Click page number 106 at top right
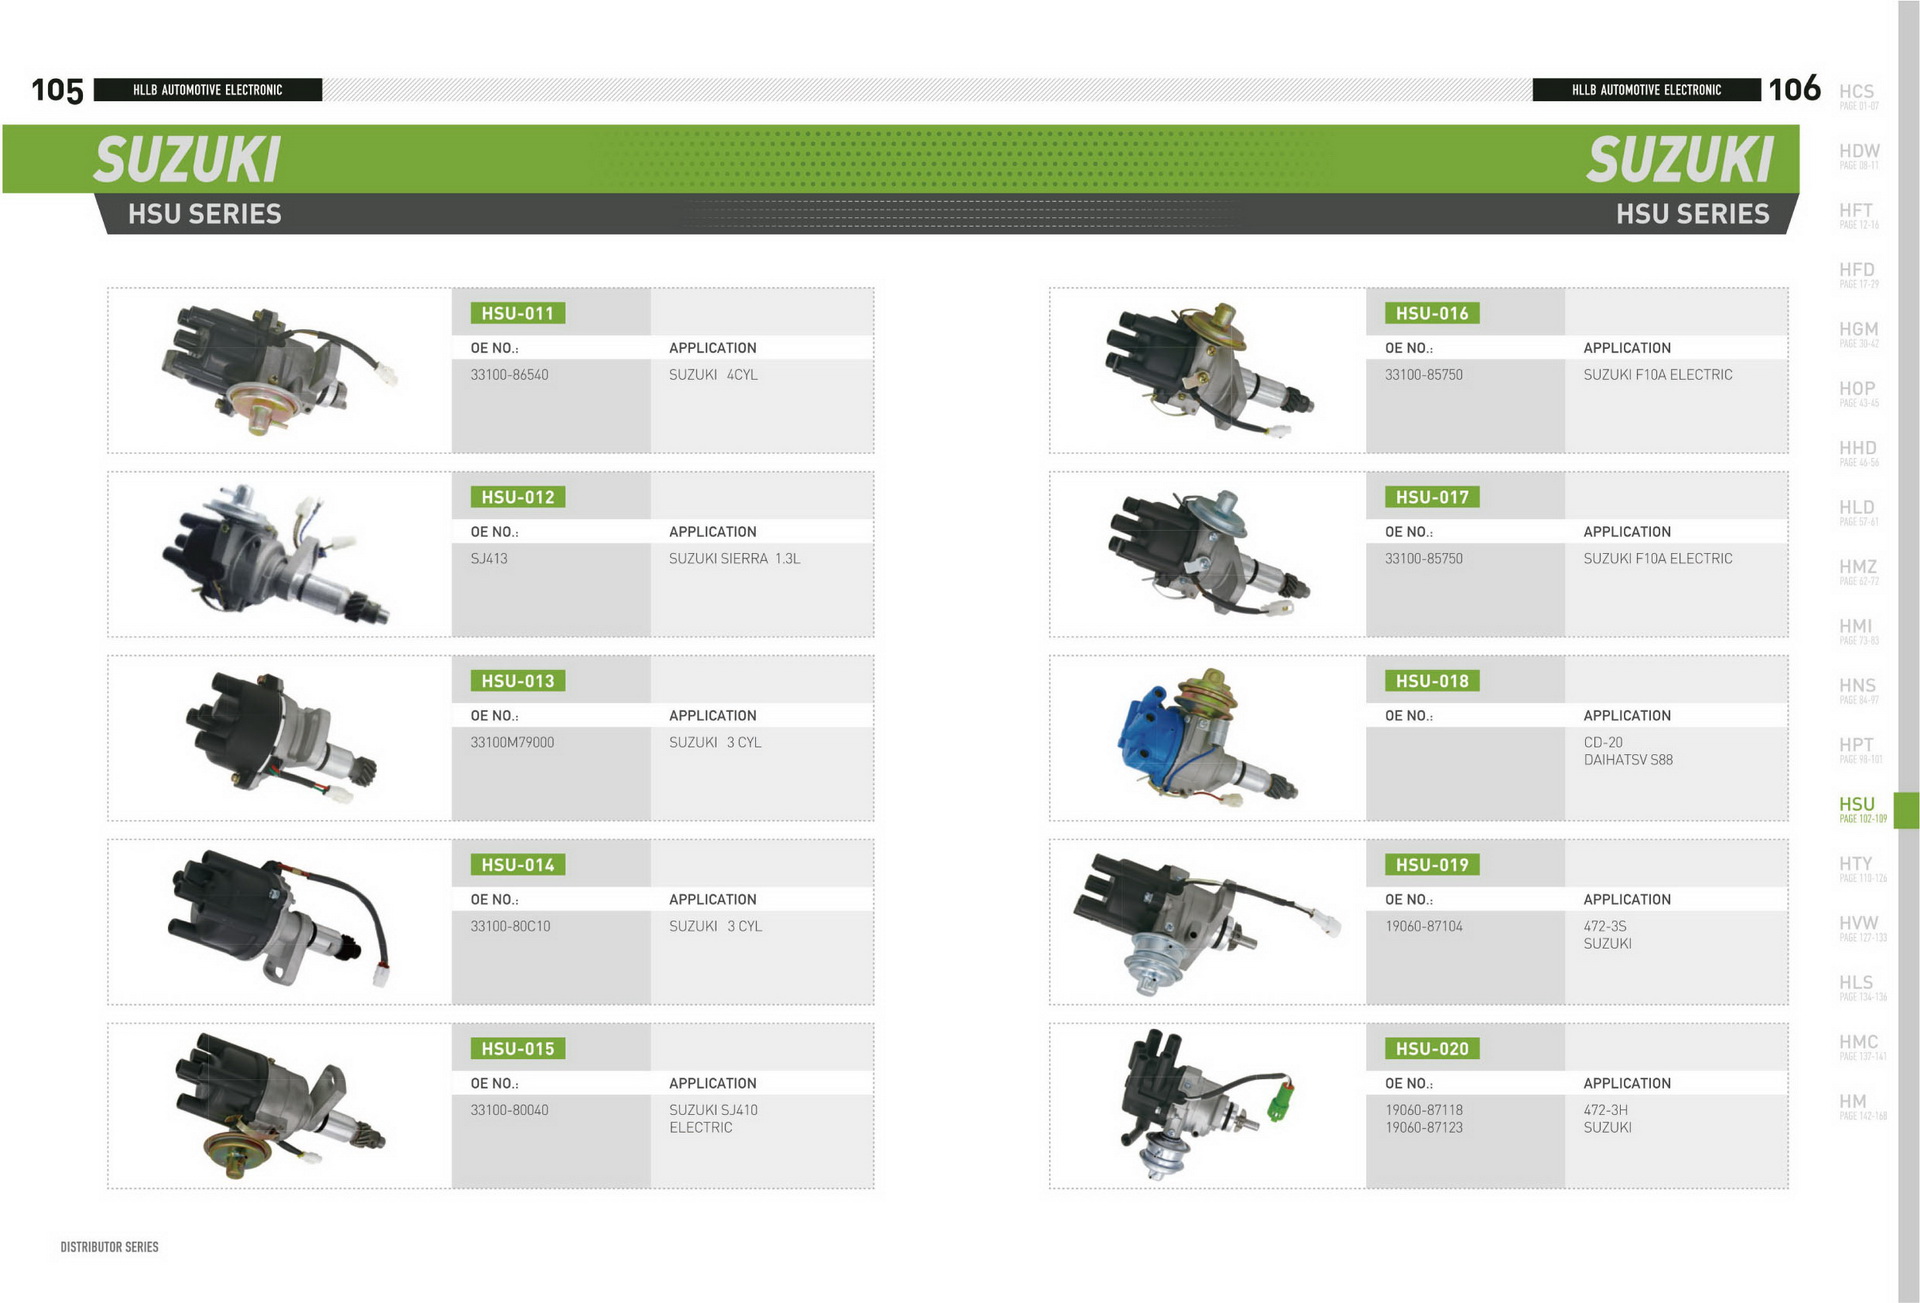Viewport: 1920px width, 1303px height. click(x=1794, y=89)
